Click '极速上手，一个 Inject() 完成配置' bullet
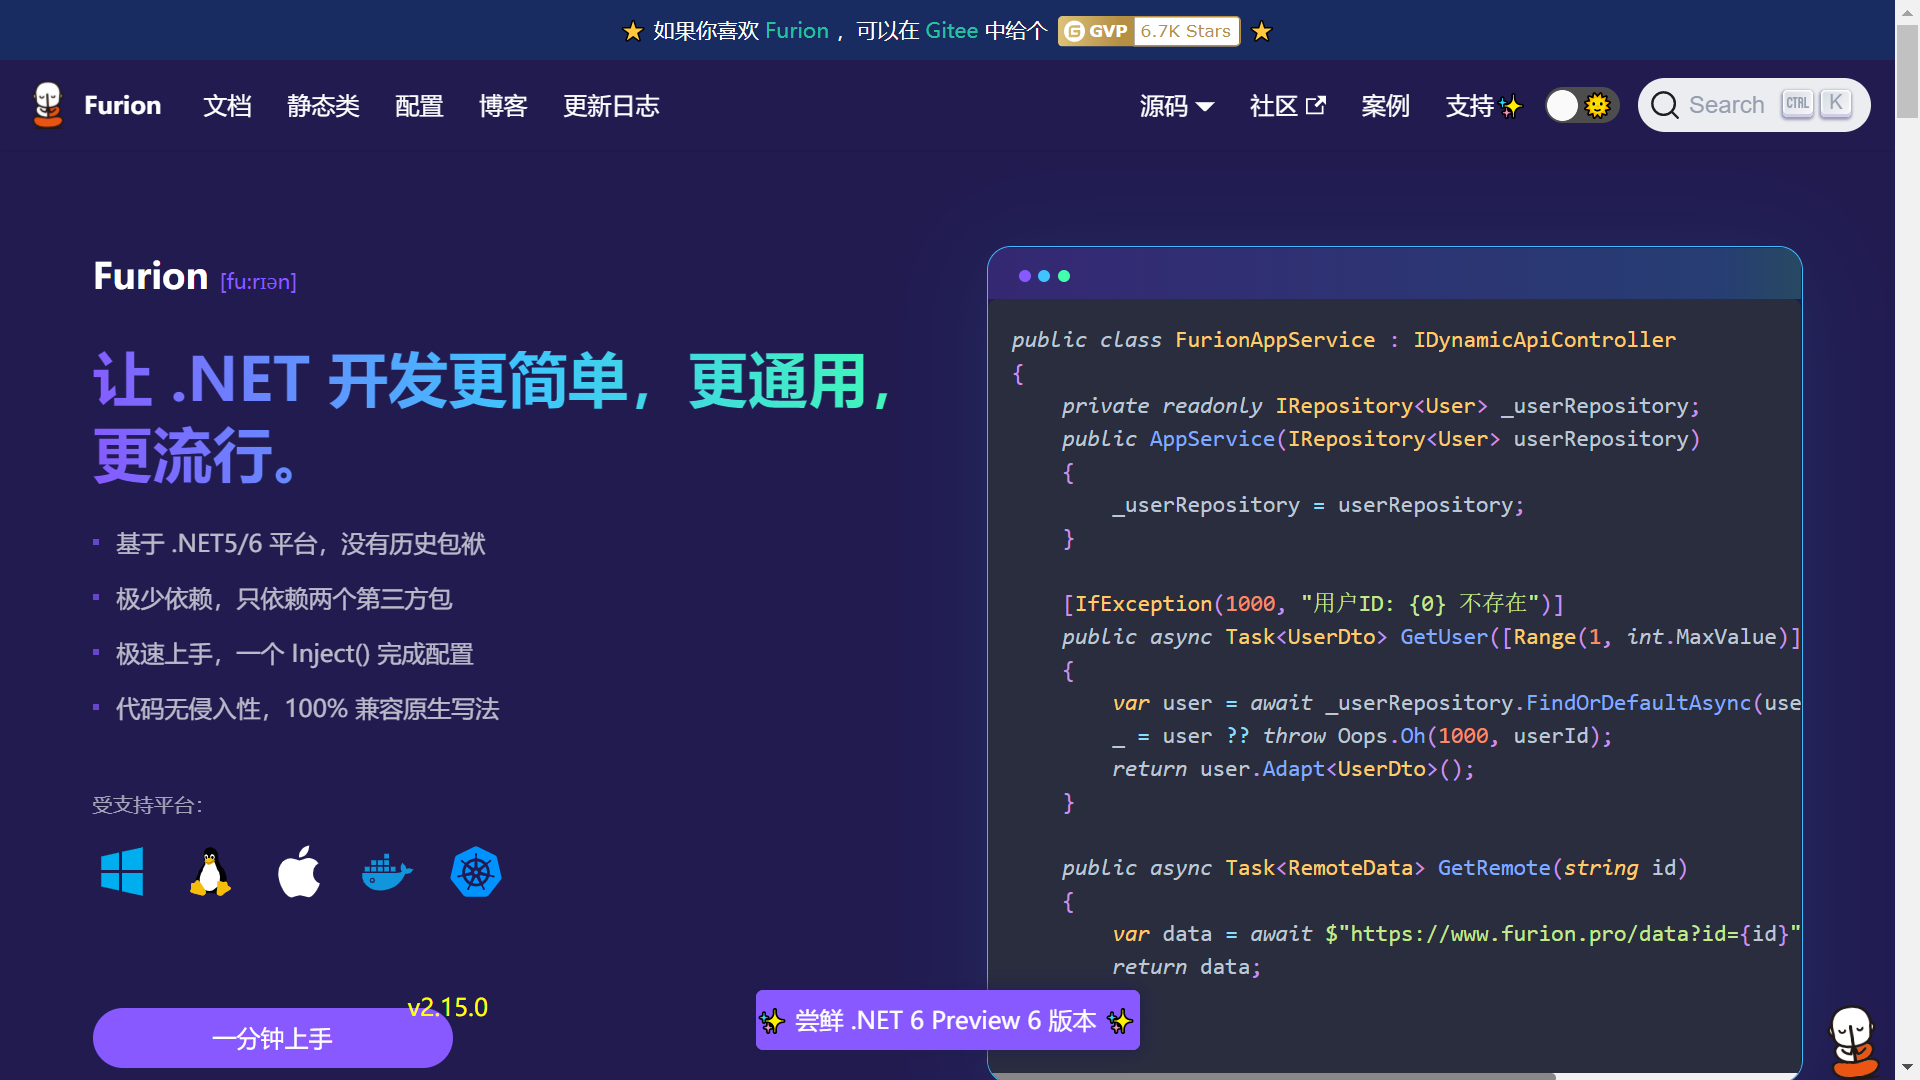 point(294,654)
